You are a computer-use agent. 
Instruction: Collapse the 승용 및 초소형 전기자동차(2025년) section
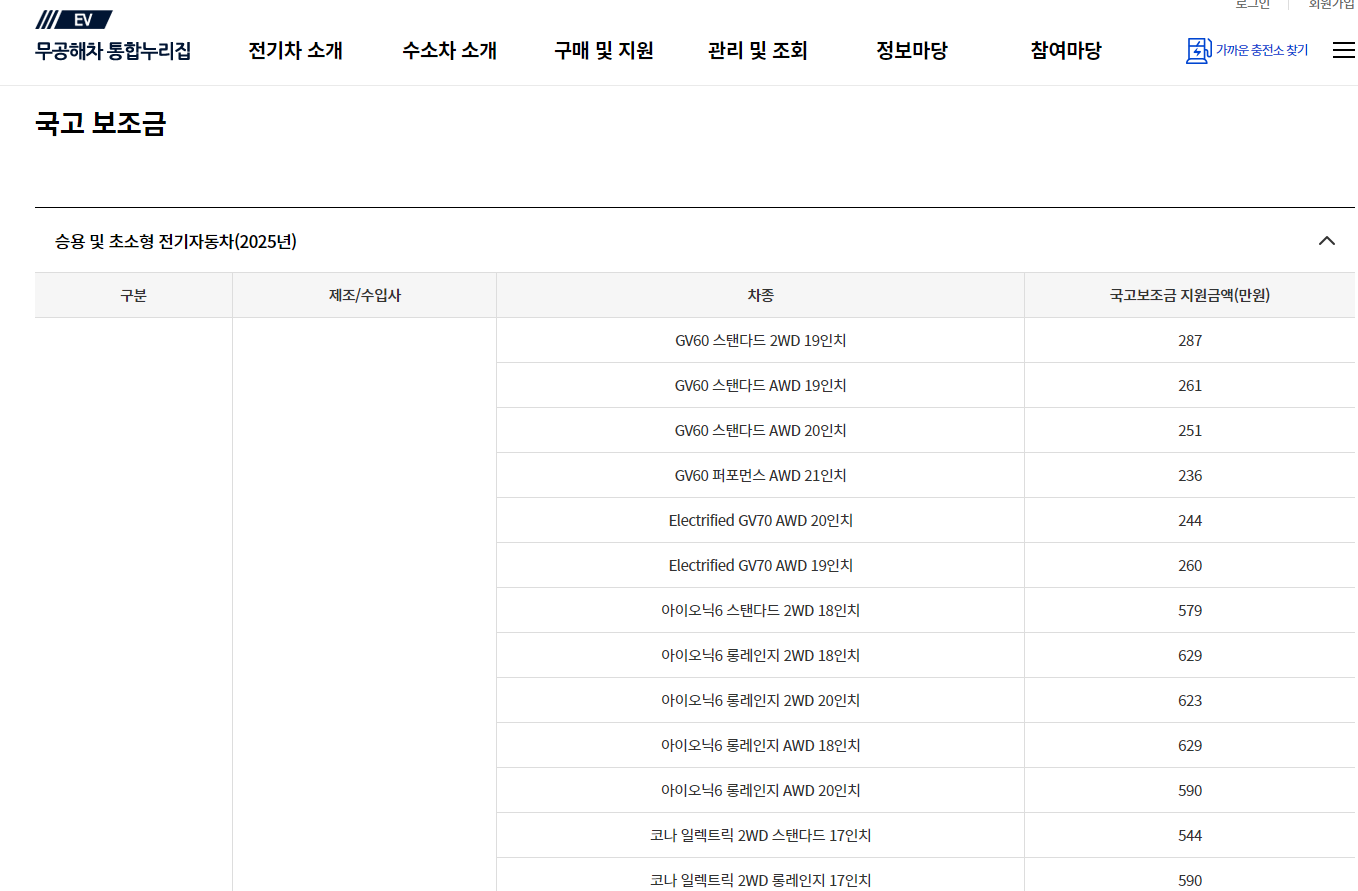[1327, 241]
